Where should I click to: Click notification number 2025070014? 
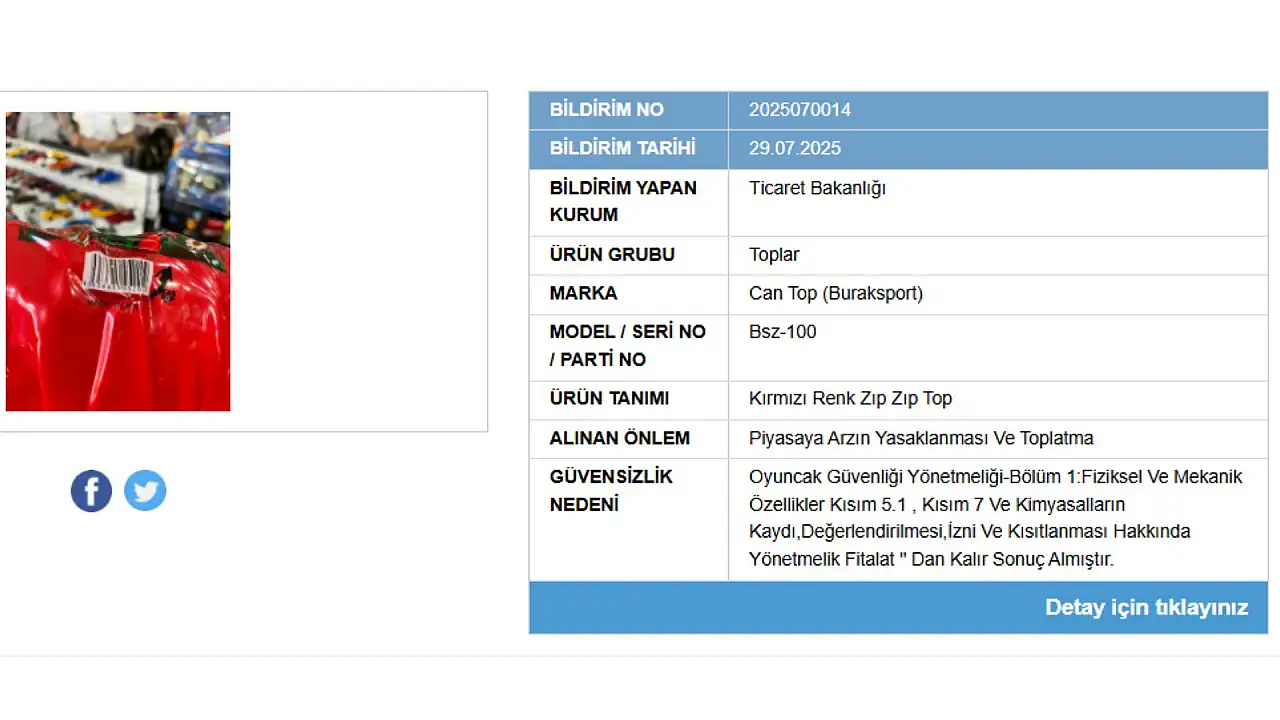tap(800, 110)
